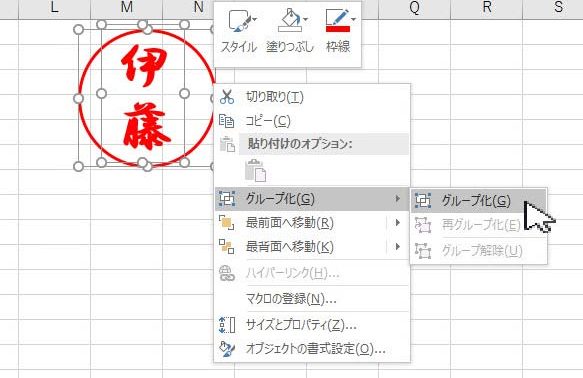Screen dimensions: 583x378
Task: Click the Size and Properties icon
Action: pos(227,325)
